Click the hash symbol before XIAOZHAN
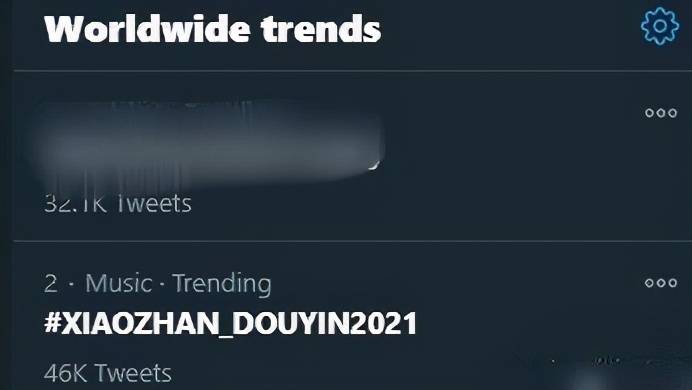Image resolution: width=692 pixels, height=390 pixels. [x=52, y=323]
